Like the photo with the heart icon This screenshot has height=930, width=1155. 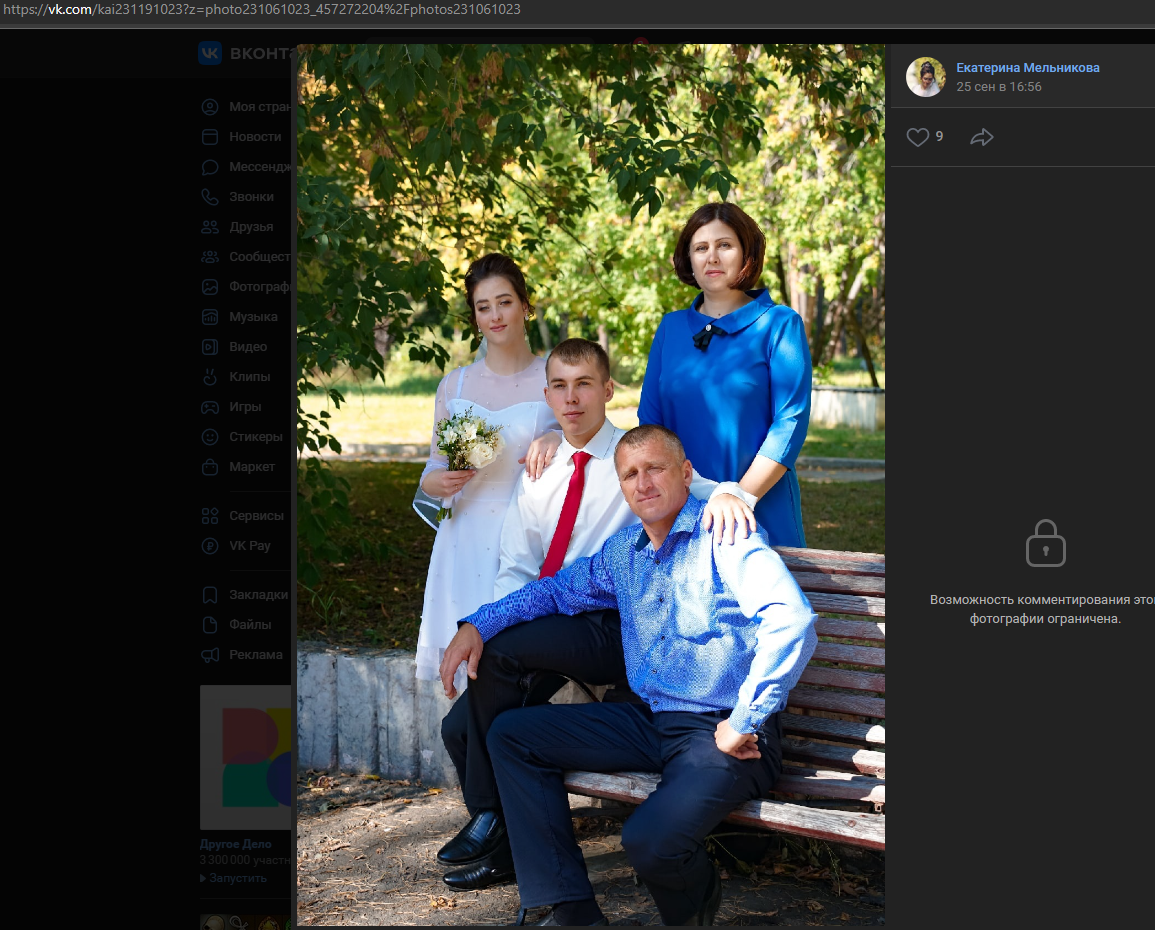click(917, 137)
